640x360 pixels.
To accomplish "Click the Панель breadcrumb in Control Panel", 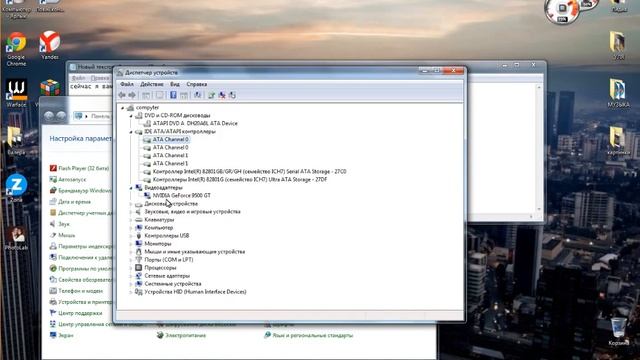I will click(100, 116).
